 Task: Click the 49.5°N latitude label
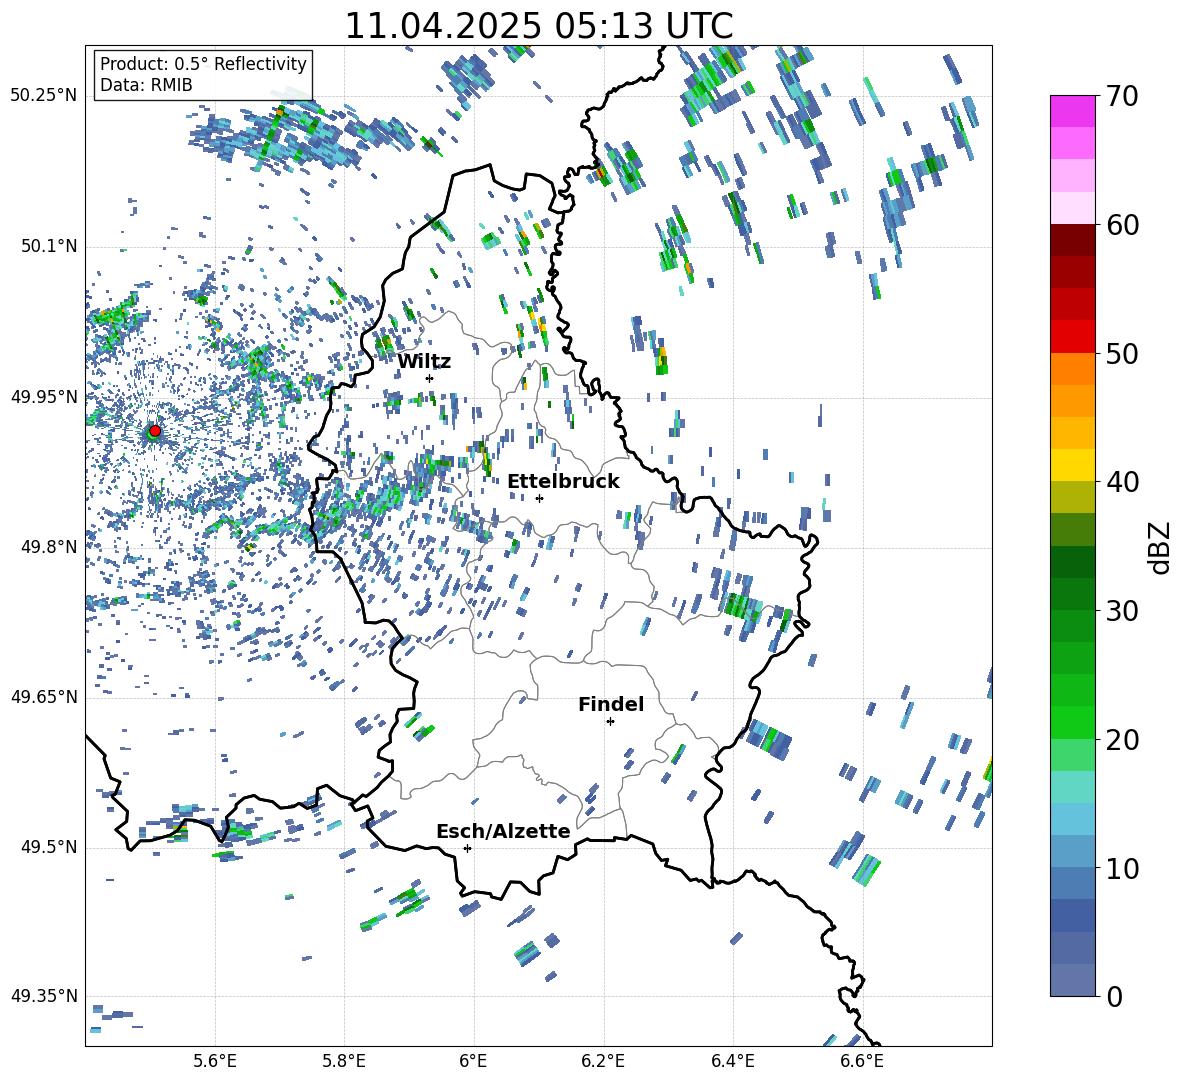(48, 846)
